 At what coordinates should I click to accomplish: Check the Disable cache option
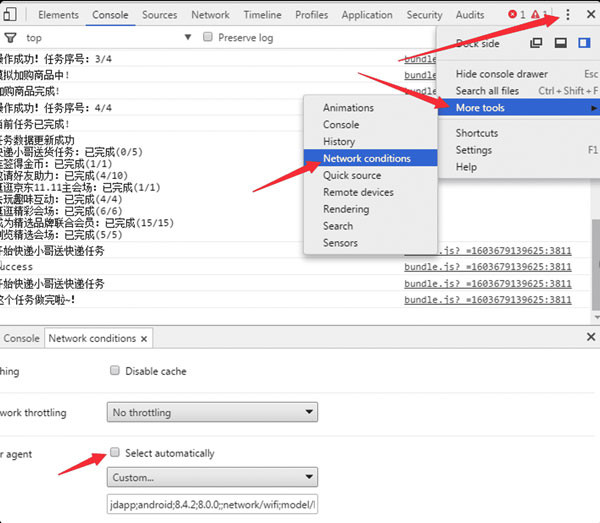115,371
